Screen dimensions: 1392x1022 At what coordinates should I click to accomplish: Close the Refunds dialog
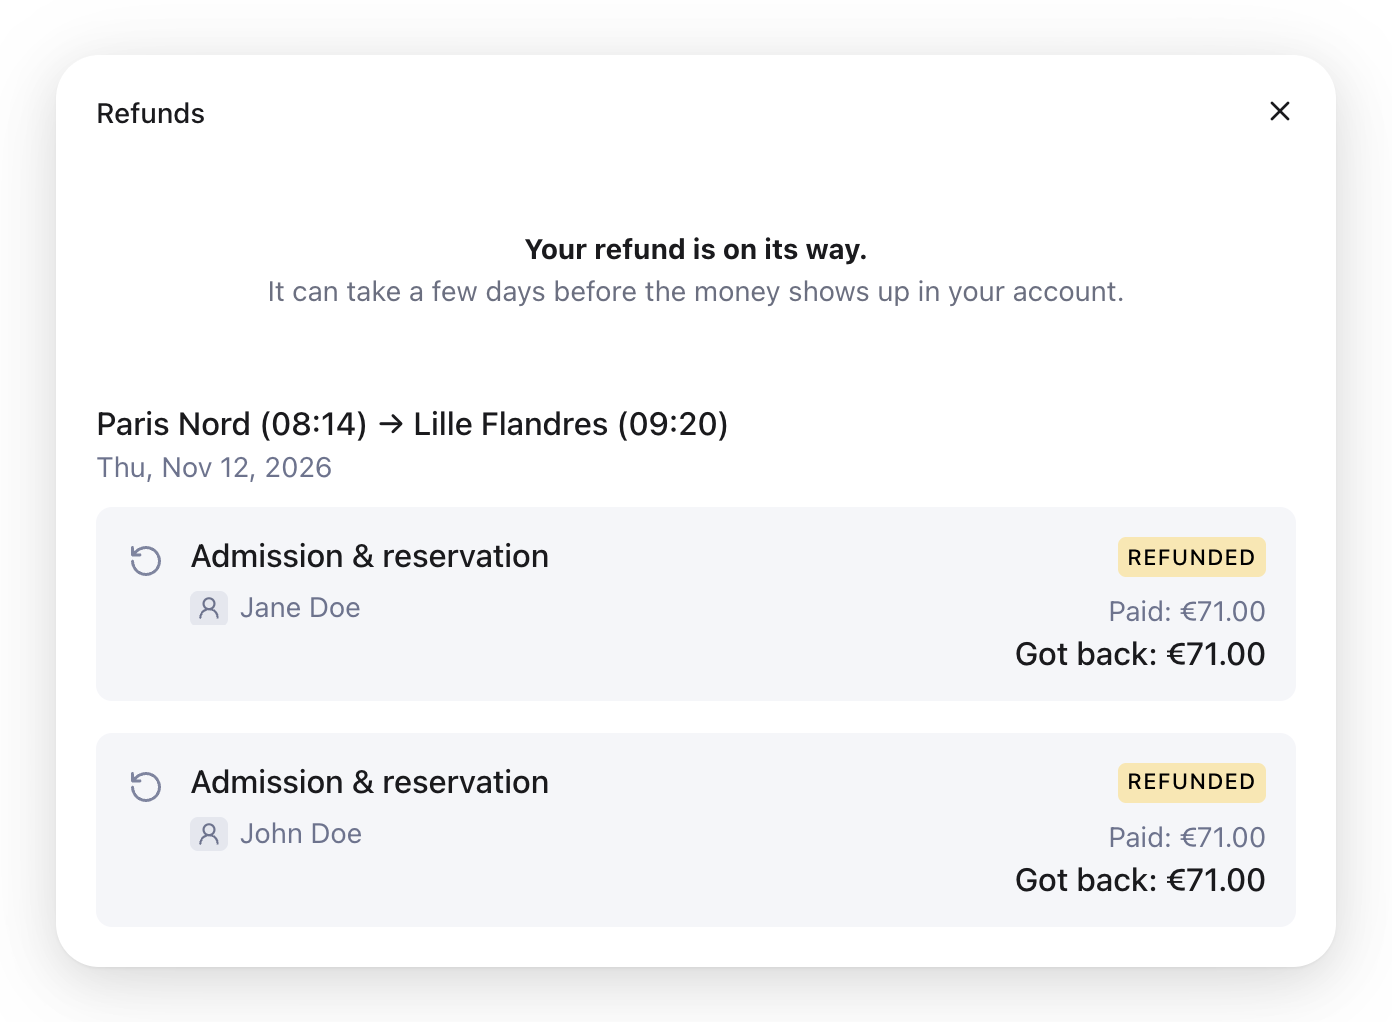[1279, 111]
